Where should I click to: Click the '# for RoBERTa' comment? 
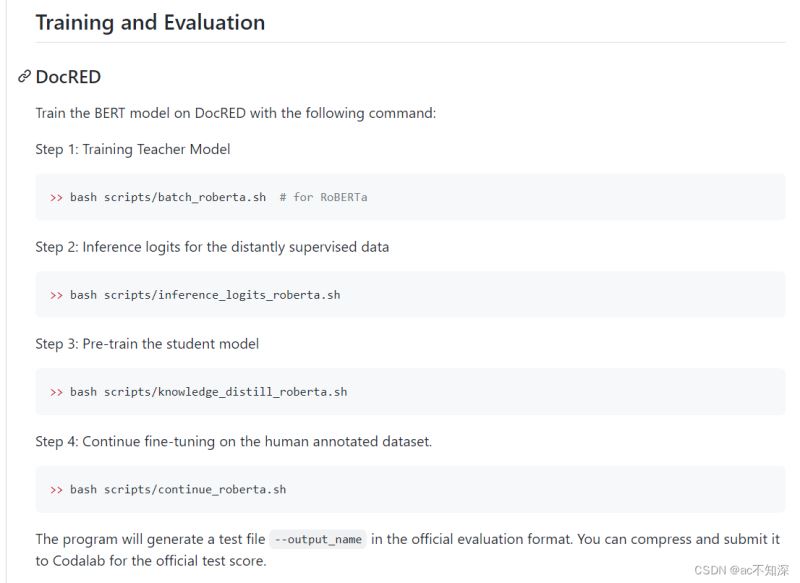pyautogui.click(x=323, y=197)
